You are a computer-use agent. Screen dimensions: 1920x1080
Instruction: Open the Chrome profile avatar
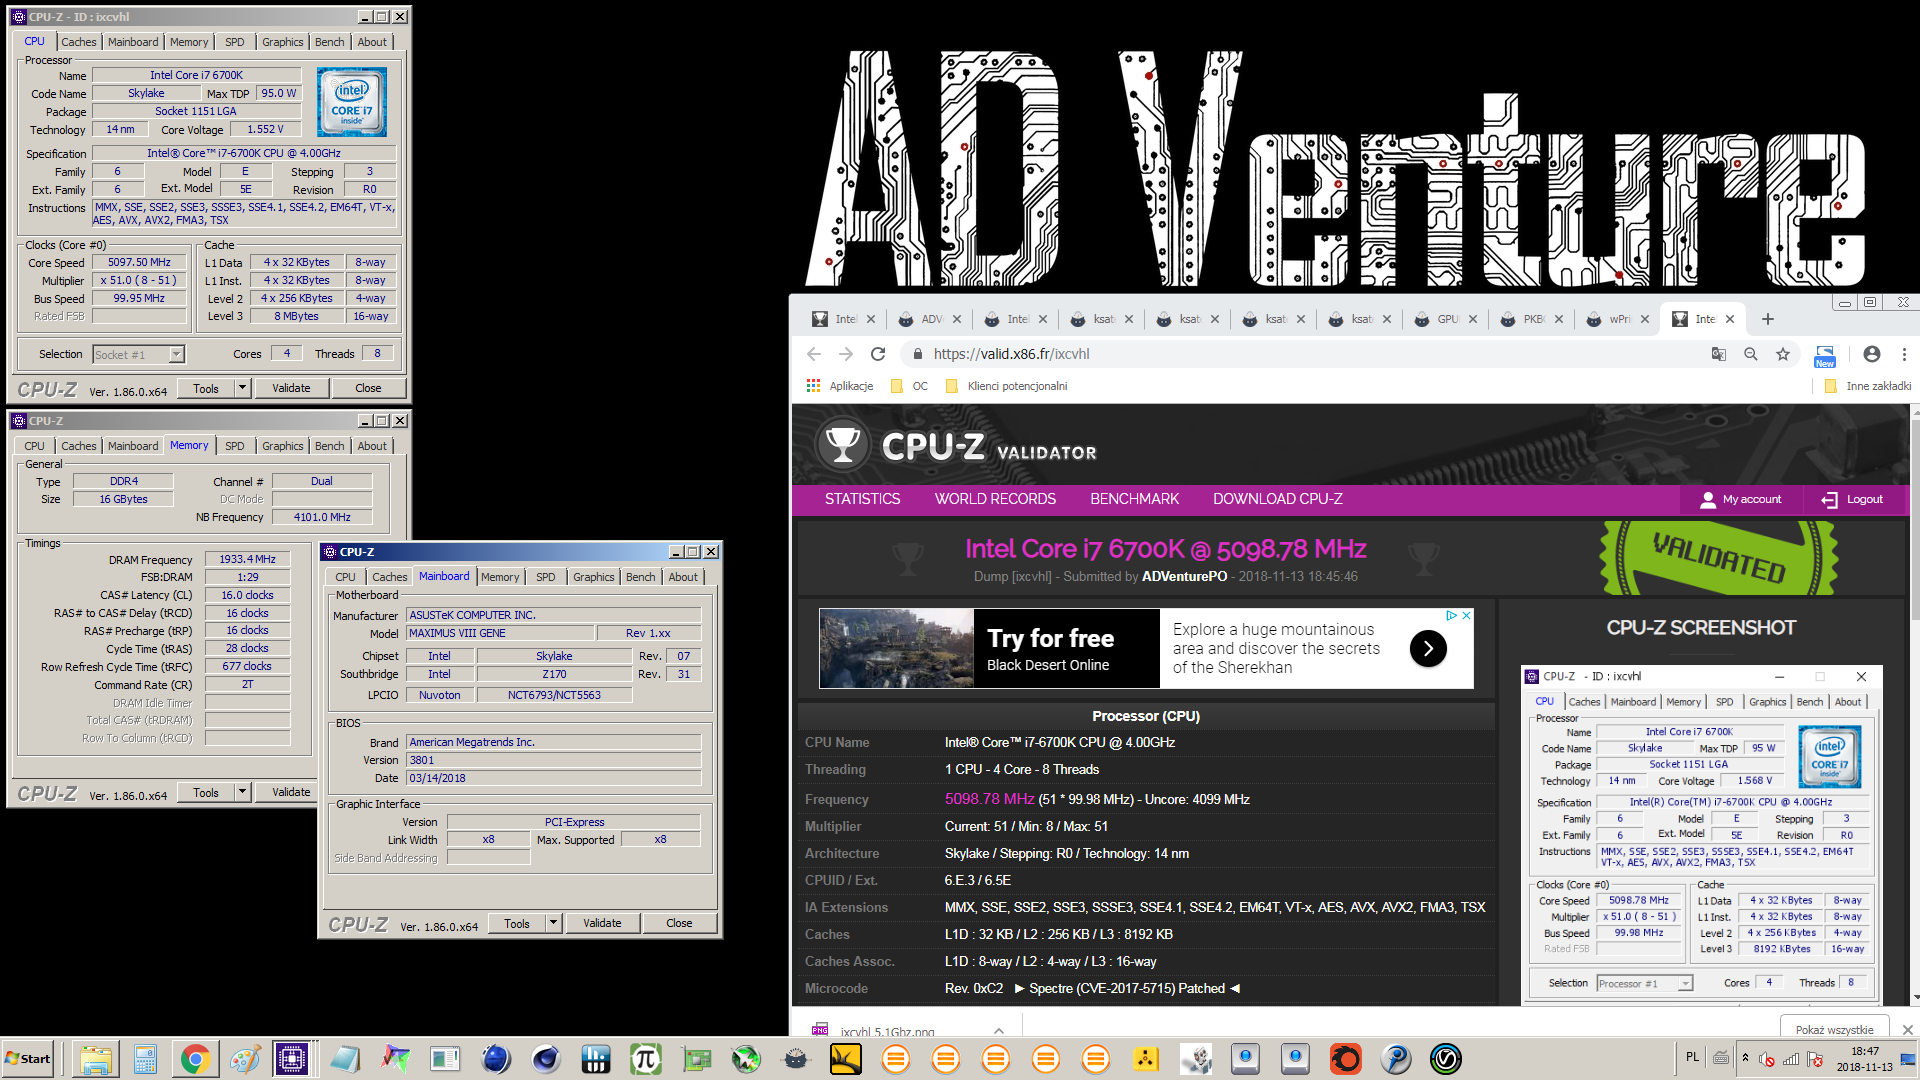pyautogui.click(x=1872, y=354)
